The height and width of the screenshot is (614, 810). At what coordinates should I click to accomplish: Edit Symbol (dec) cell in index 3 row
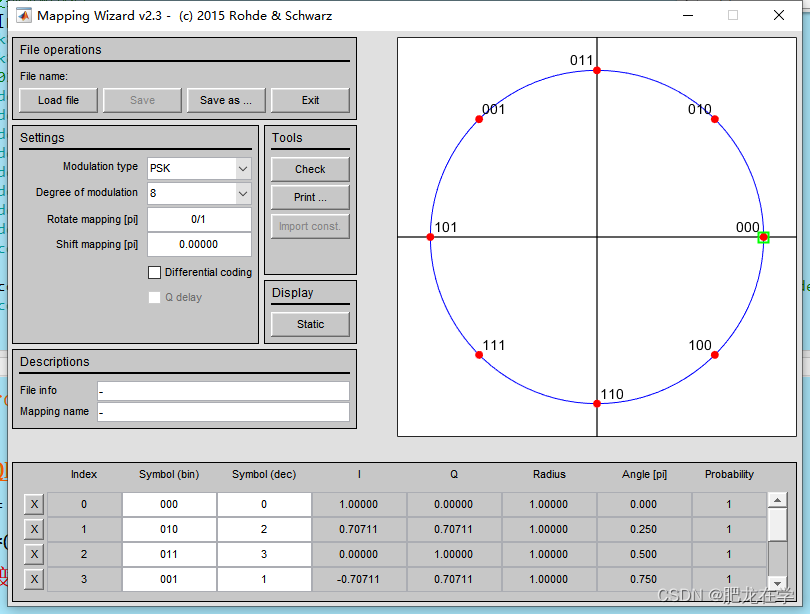point(264,579)
